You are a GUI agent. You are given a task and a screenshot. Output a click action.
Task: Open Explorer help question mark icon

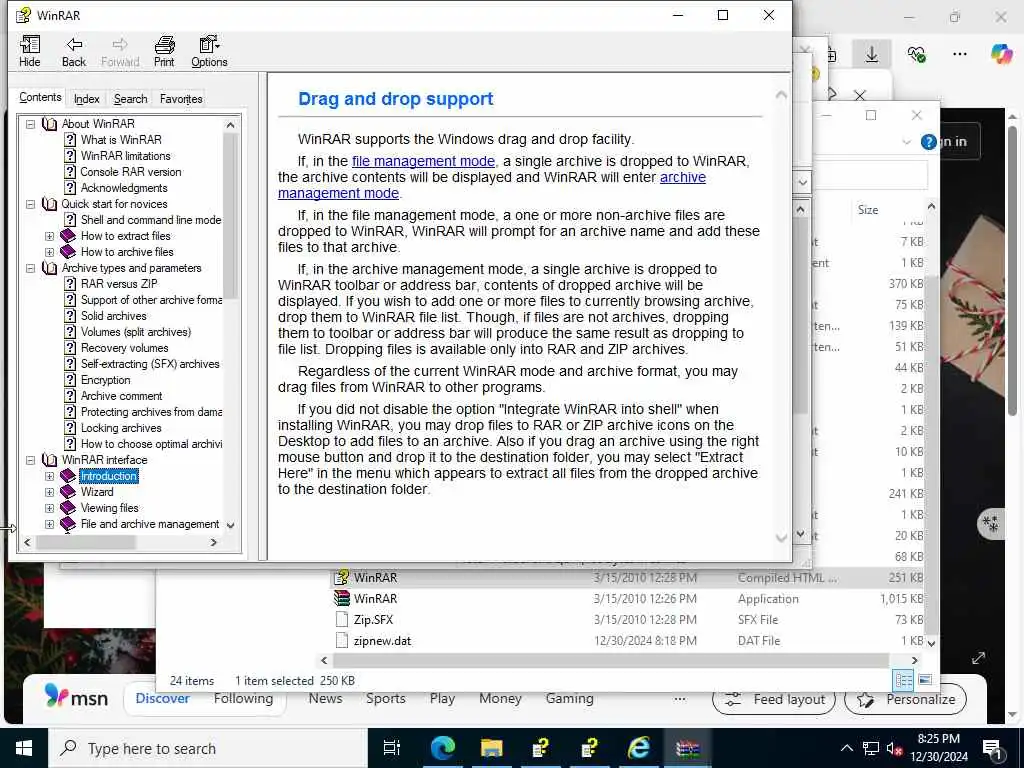tap(928, 142)
